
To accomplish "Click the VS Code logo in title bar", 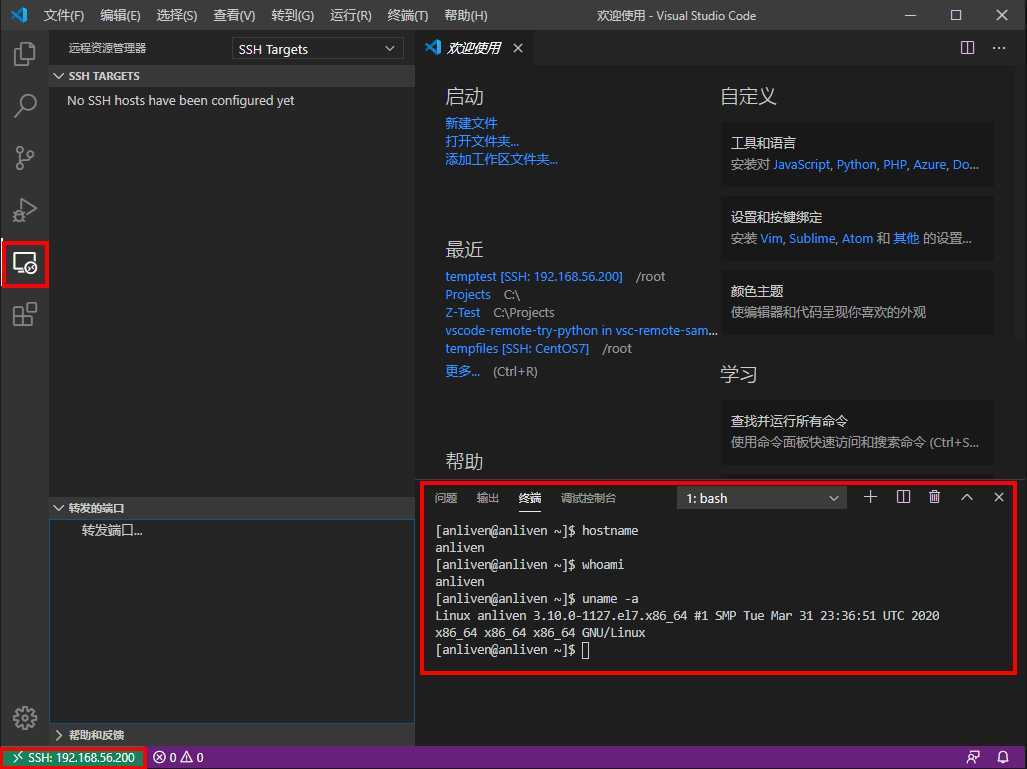I will [20, 14].
